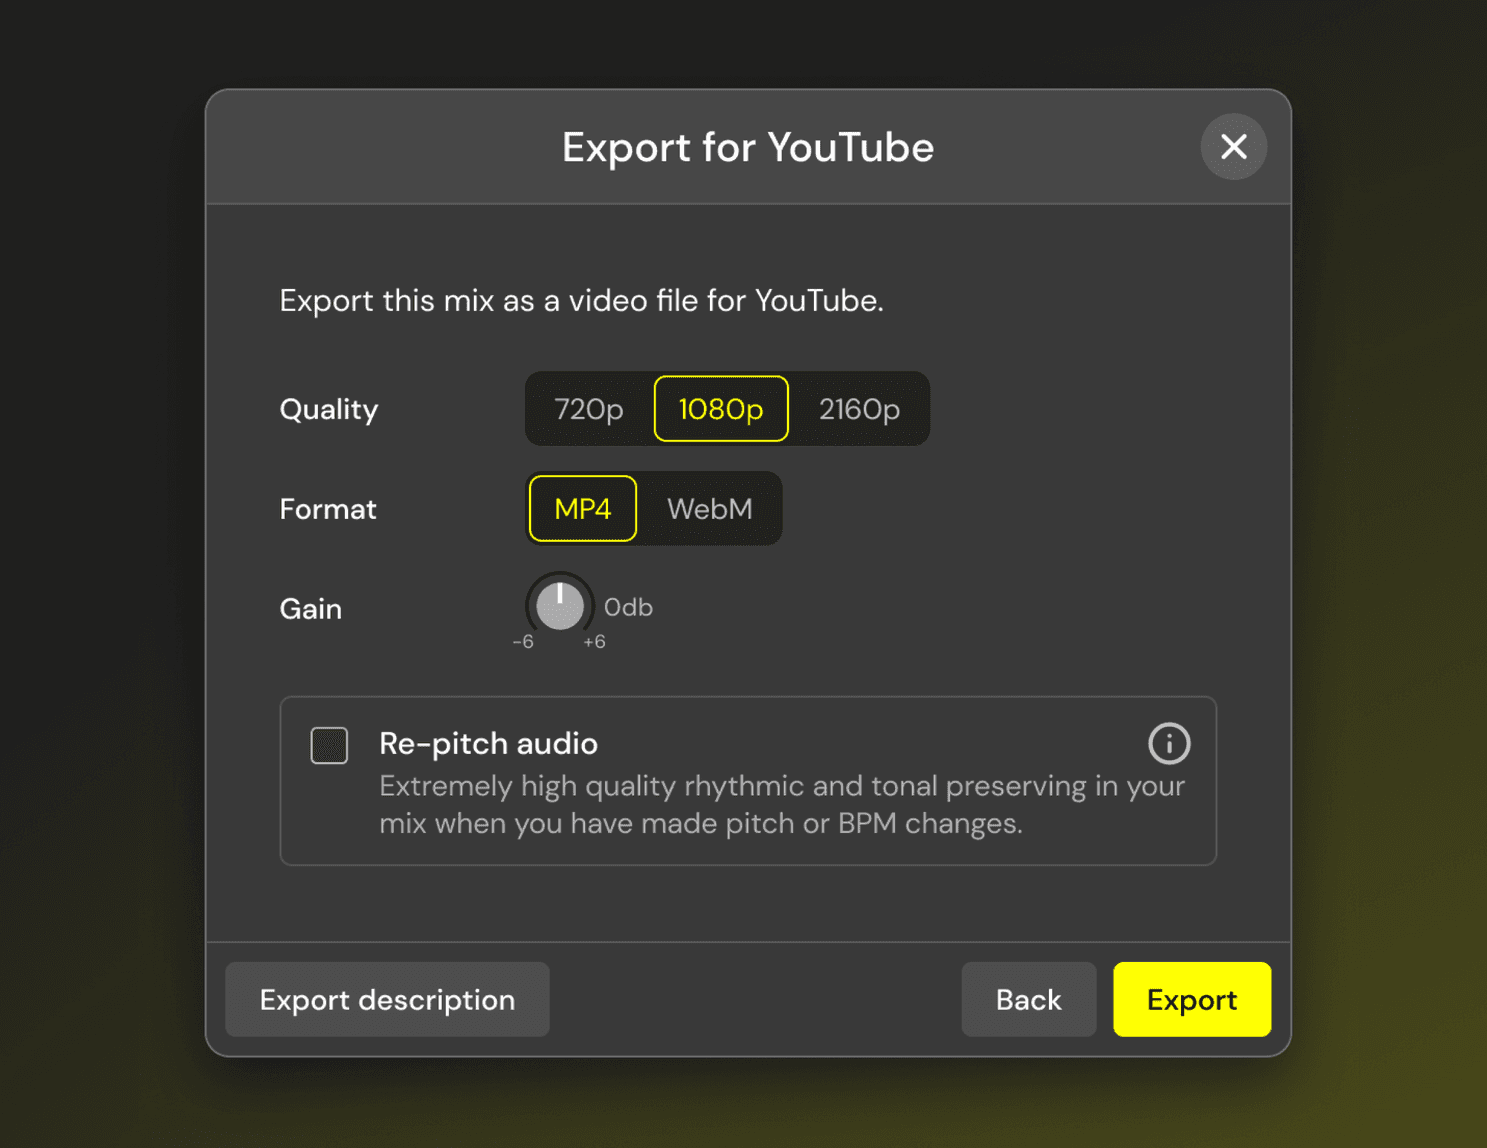The image size is (1487, 1148).
Task: Click the 0db gain value readout
Action: coord(628,607)
